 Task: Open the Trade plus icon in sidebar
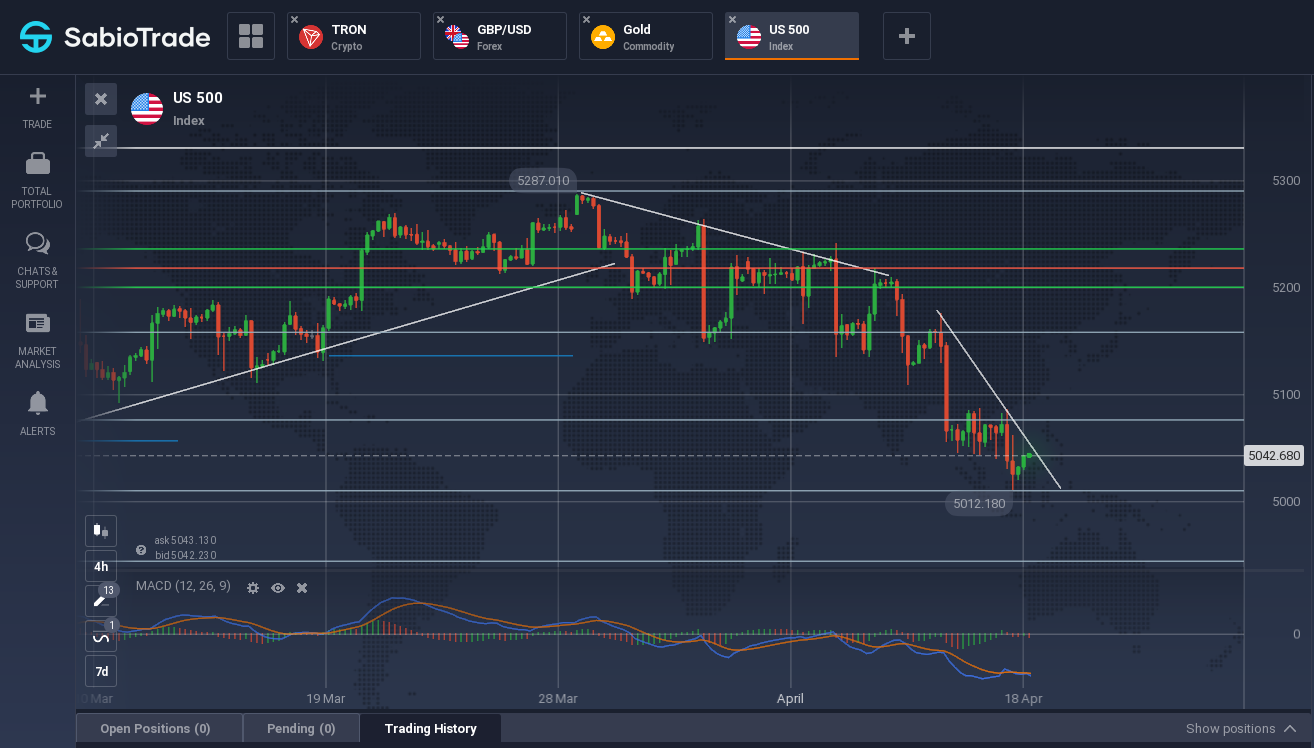click(37, 97)
